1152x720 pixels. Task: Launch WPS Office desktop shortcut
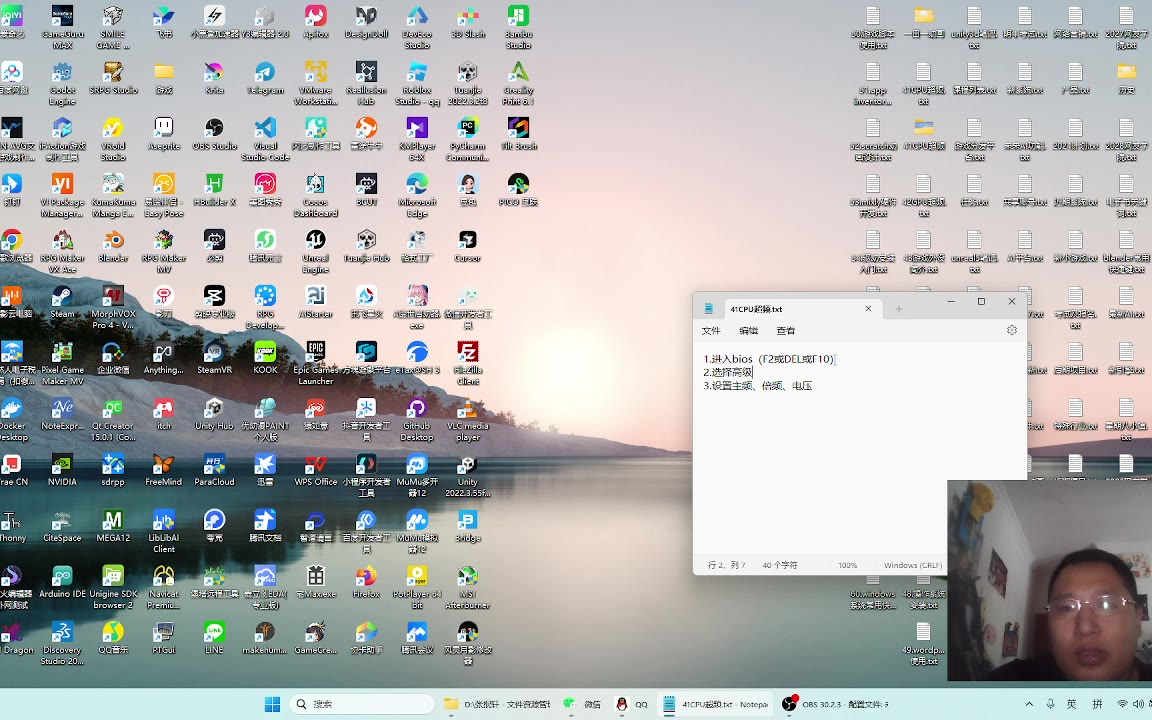[315, 470]
